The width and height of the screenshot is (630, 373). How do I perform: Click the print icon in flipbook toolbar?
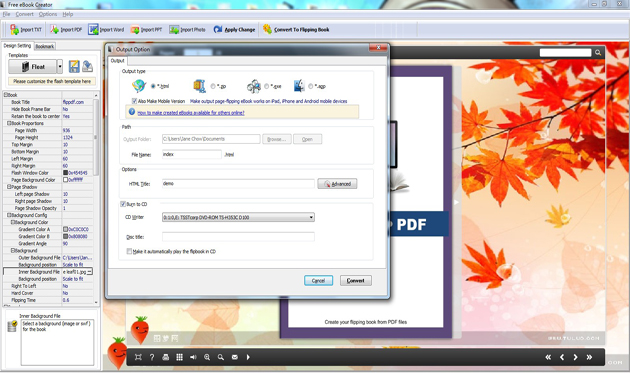(x=166, y=357)
